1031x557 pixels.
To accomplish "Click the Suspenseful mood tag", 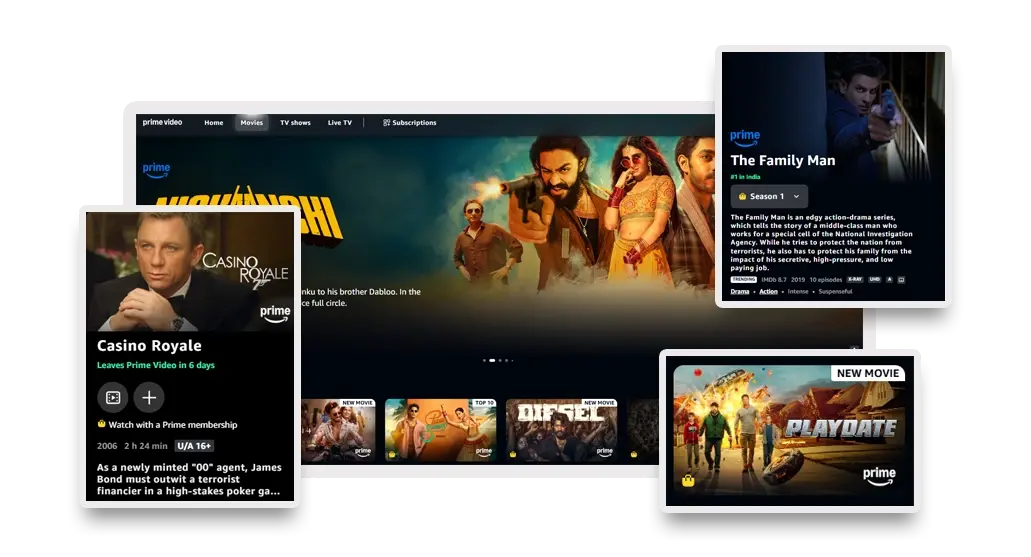I will tap(835, 291).
